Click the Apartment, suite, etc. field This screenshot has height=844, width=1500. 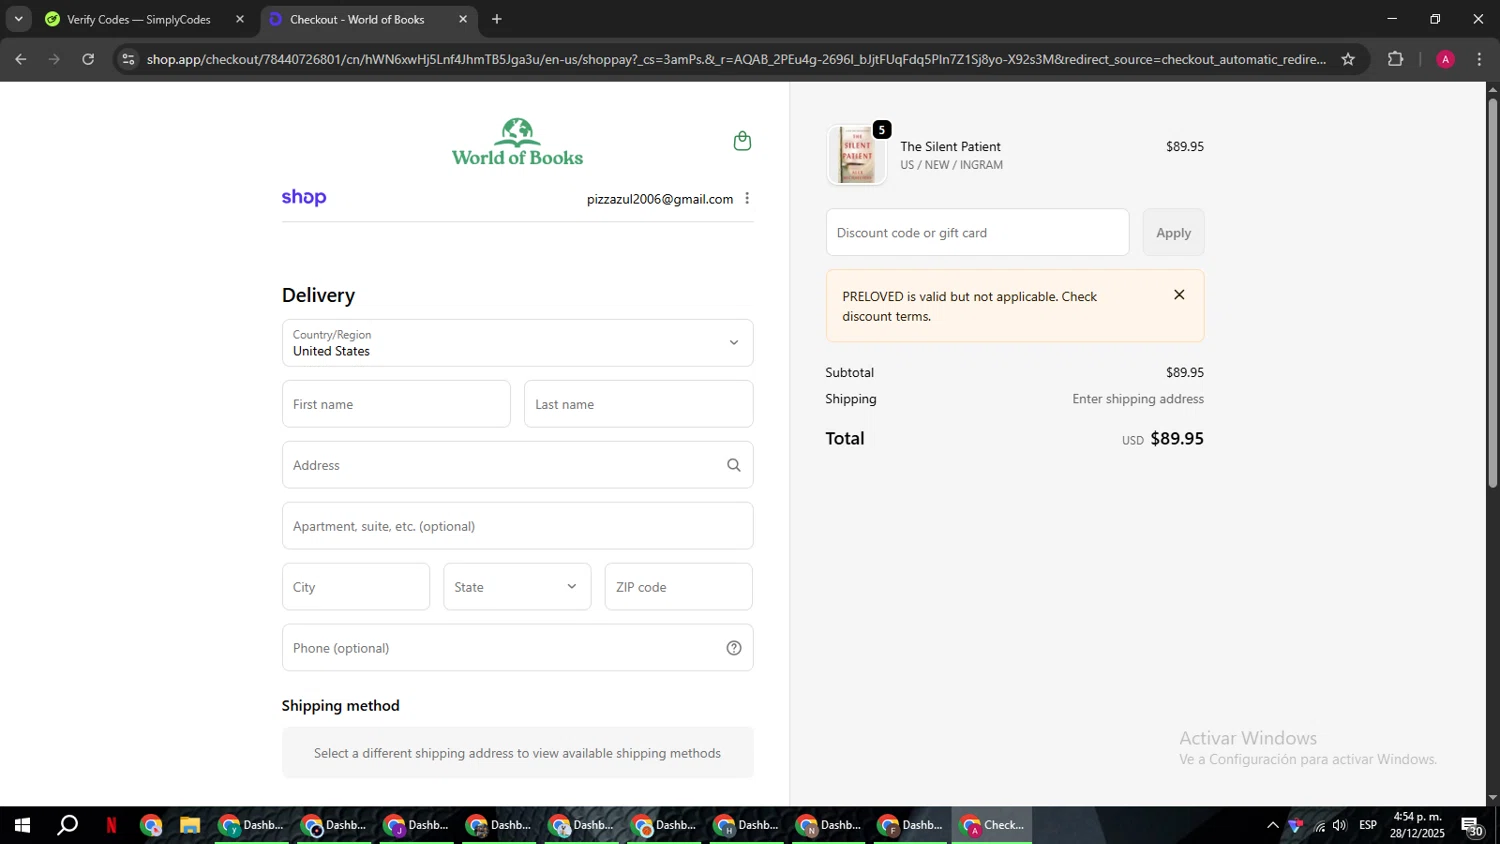(517, 526)
